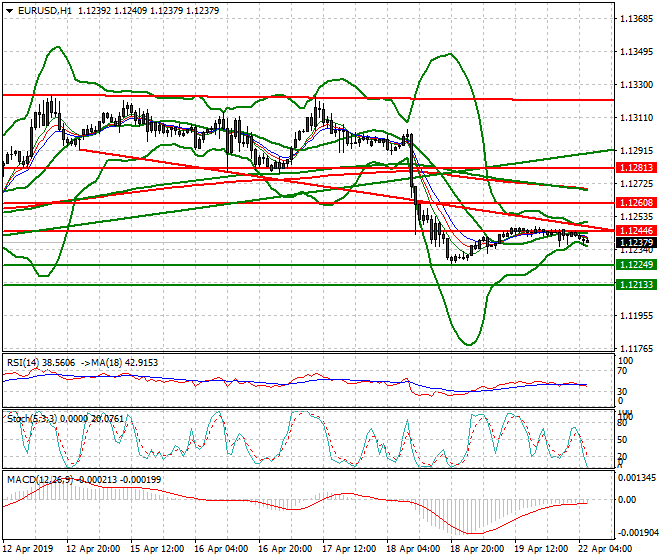The width and height of the screenshot is (660, 560).
Task: Click the MACD scale value -0.001904
Action: pyautogui.click(x=637, y=533)
